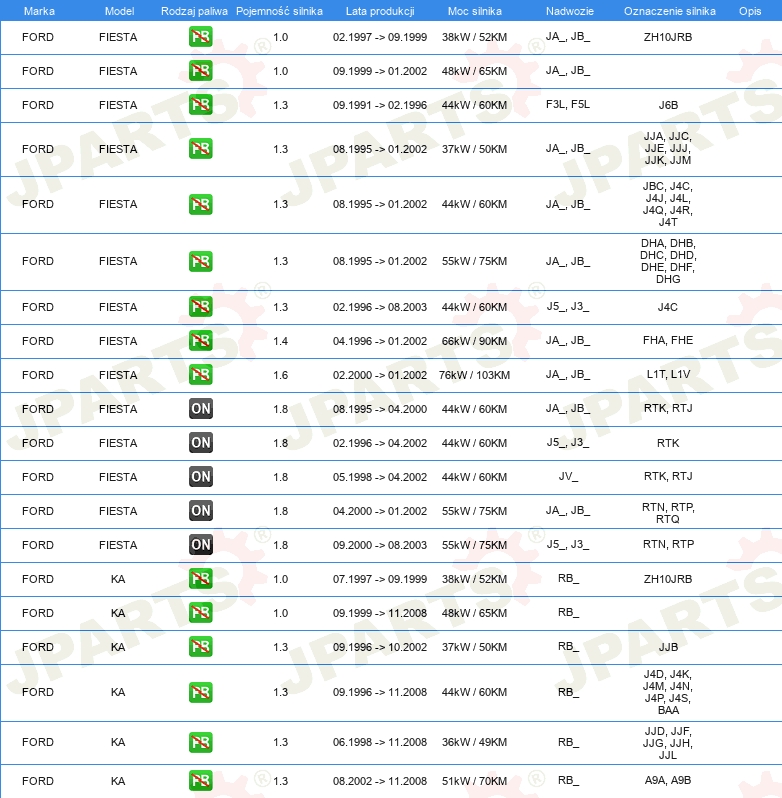This screenshot has height=798, width=782.
Task: Click the JV_ body code cell
Action: click(x=568, y=476)
